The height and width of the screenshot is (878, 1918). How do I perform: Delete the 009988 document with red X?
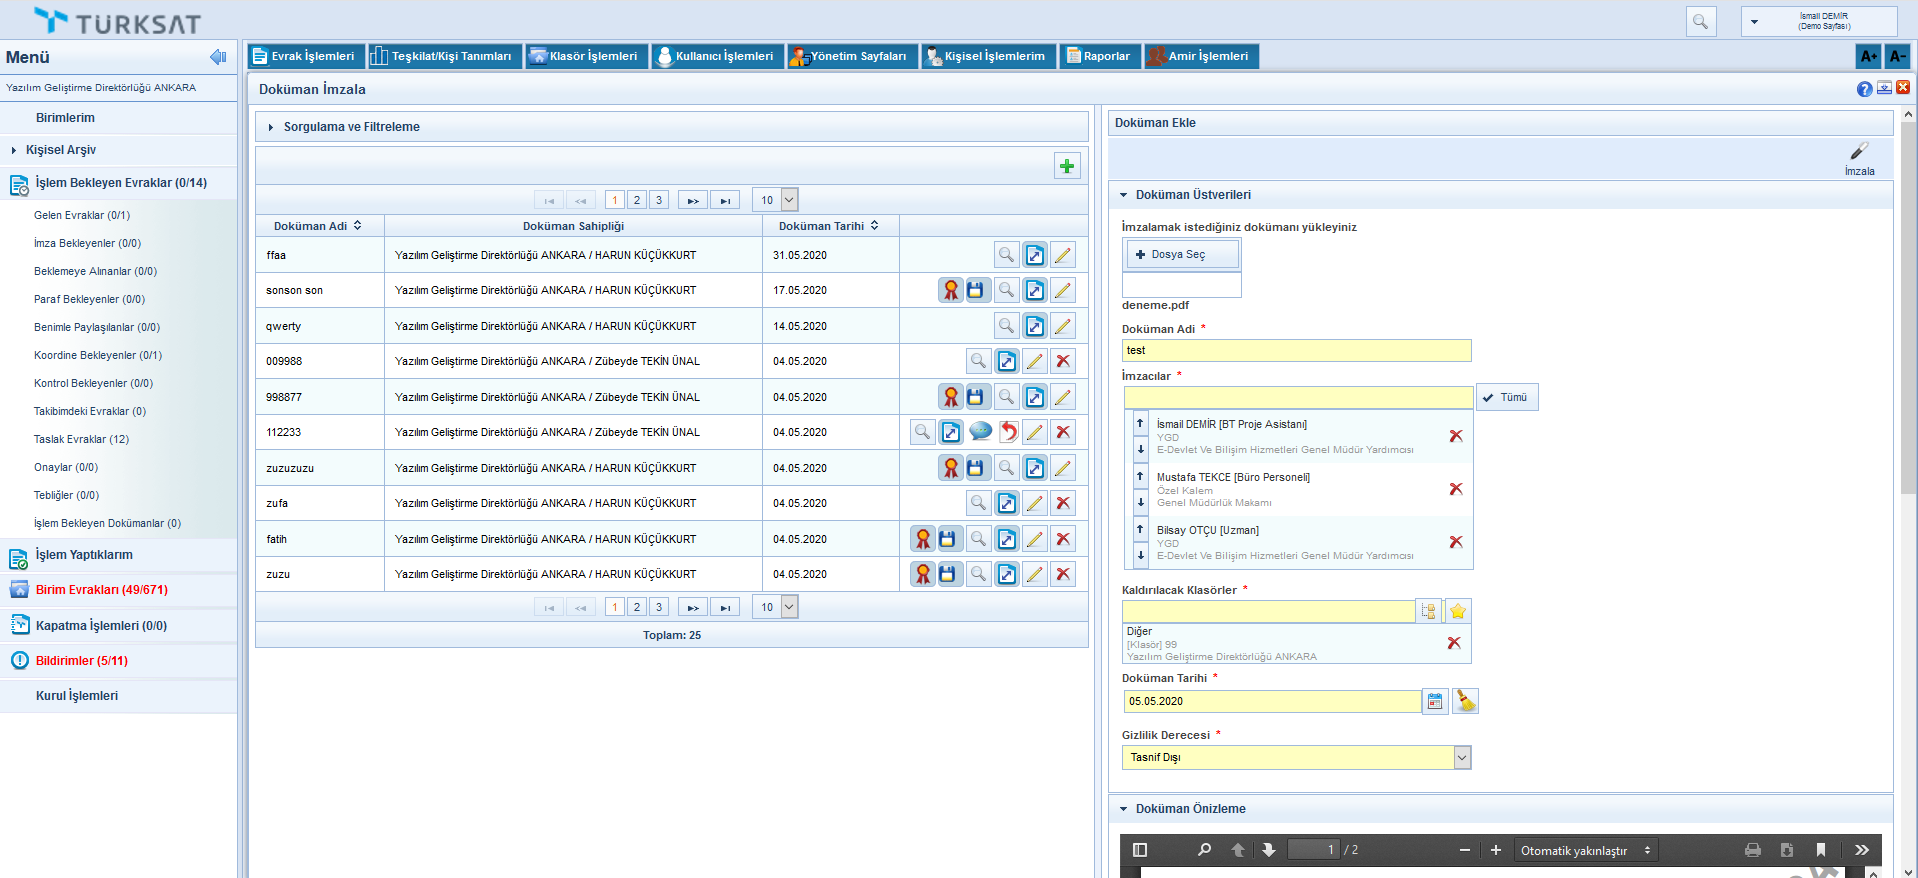click(x=1063, y=361)
